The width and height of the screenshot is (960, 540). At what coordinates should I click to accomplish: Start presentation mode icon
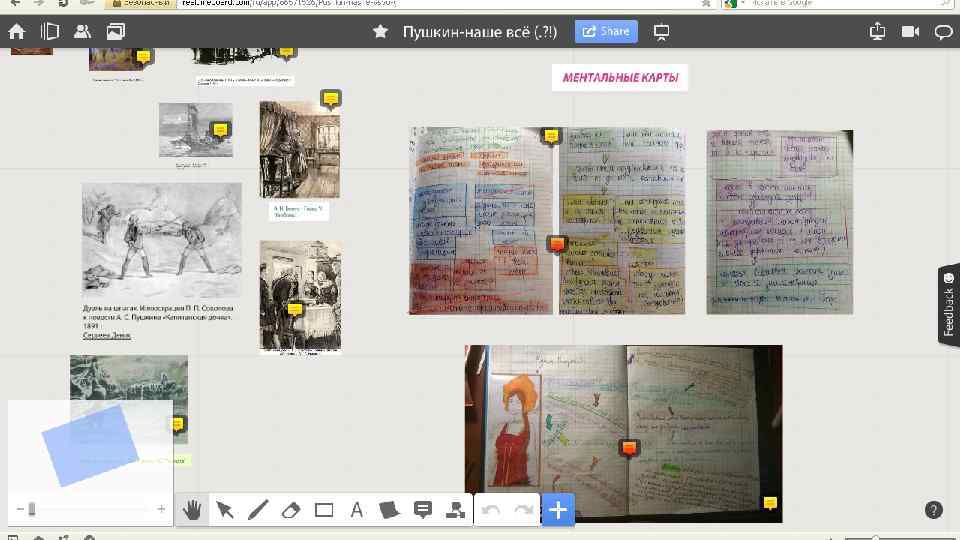(661, 32)
